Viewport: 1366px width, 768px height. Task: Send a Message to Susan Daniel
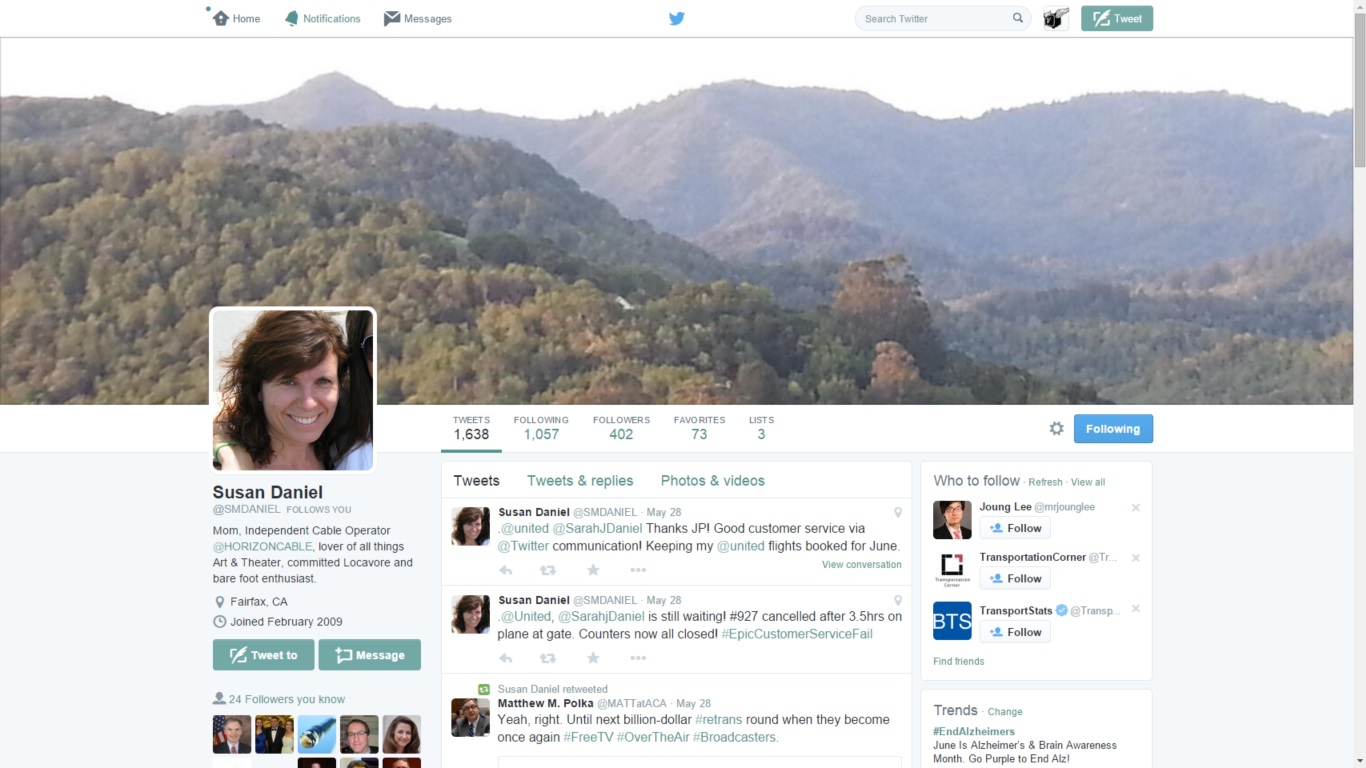point(370,655)
